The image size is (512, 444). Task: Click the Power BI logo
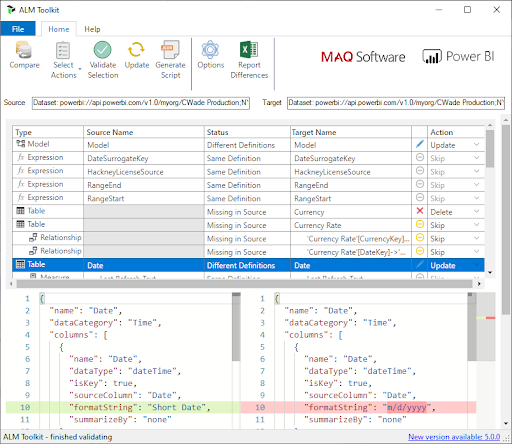458,56
